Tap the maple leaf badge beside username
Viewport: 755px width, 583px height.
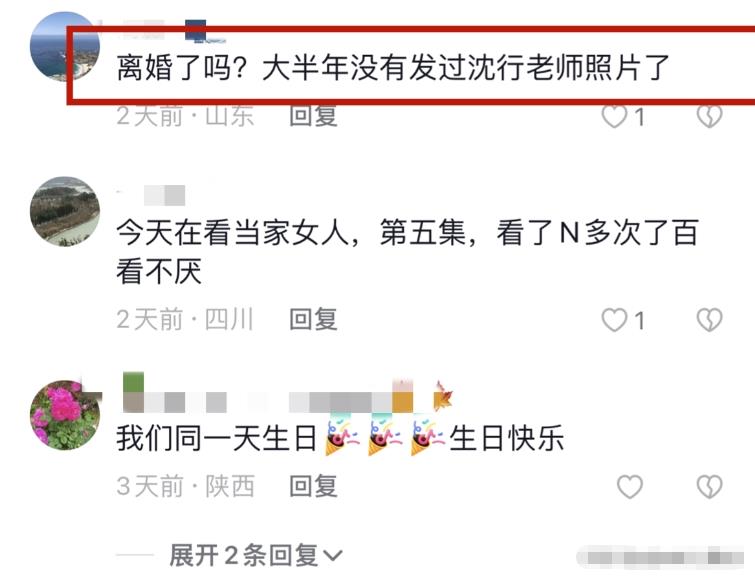[443, 396]
